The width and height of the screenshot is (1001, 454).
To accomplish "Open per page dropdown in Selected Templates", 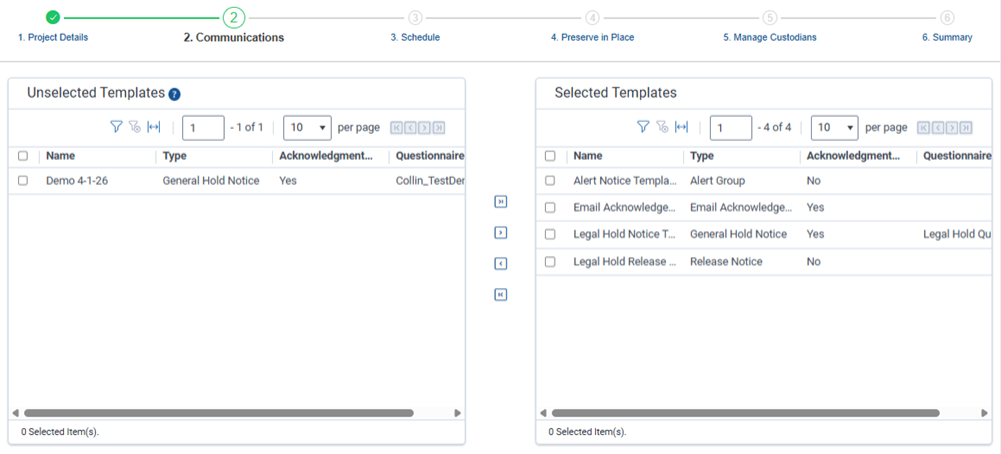I will (834, 128).
